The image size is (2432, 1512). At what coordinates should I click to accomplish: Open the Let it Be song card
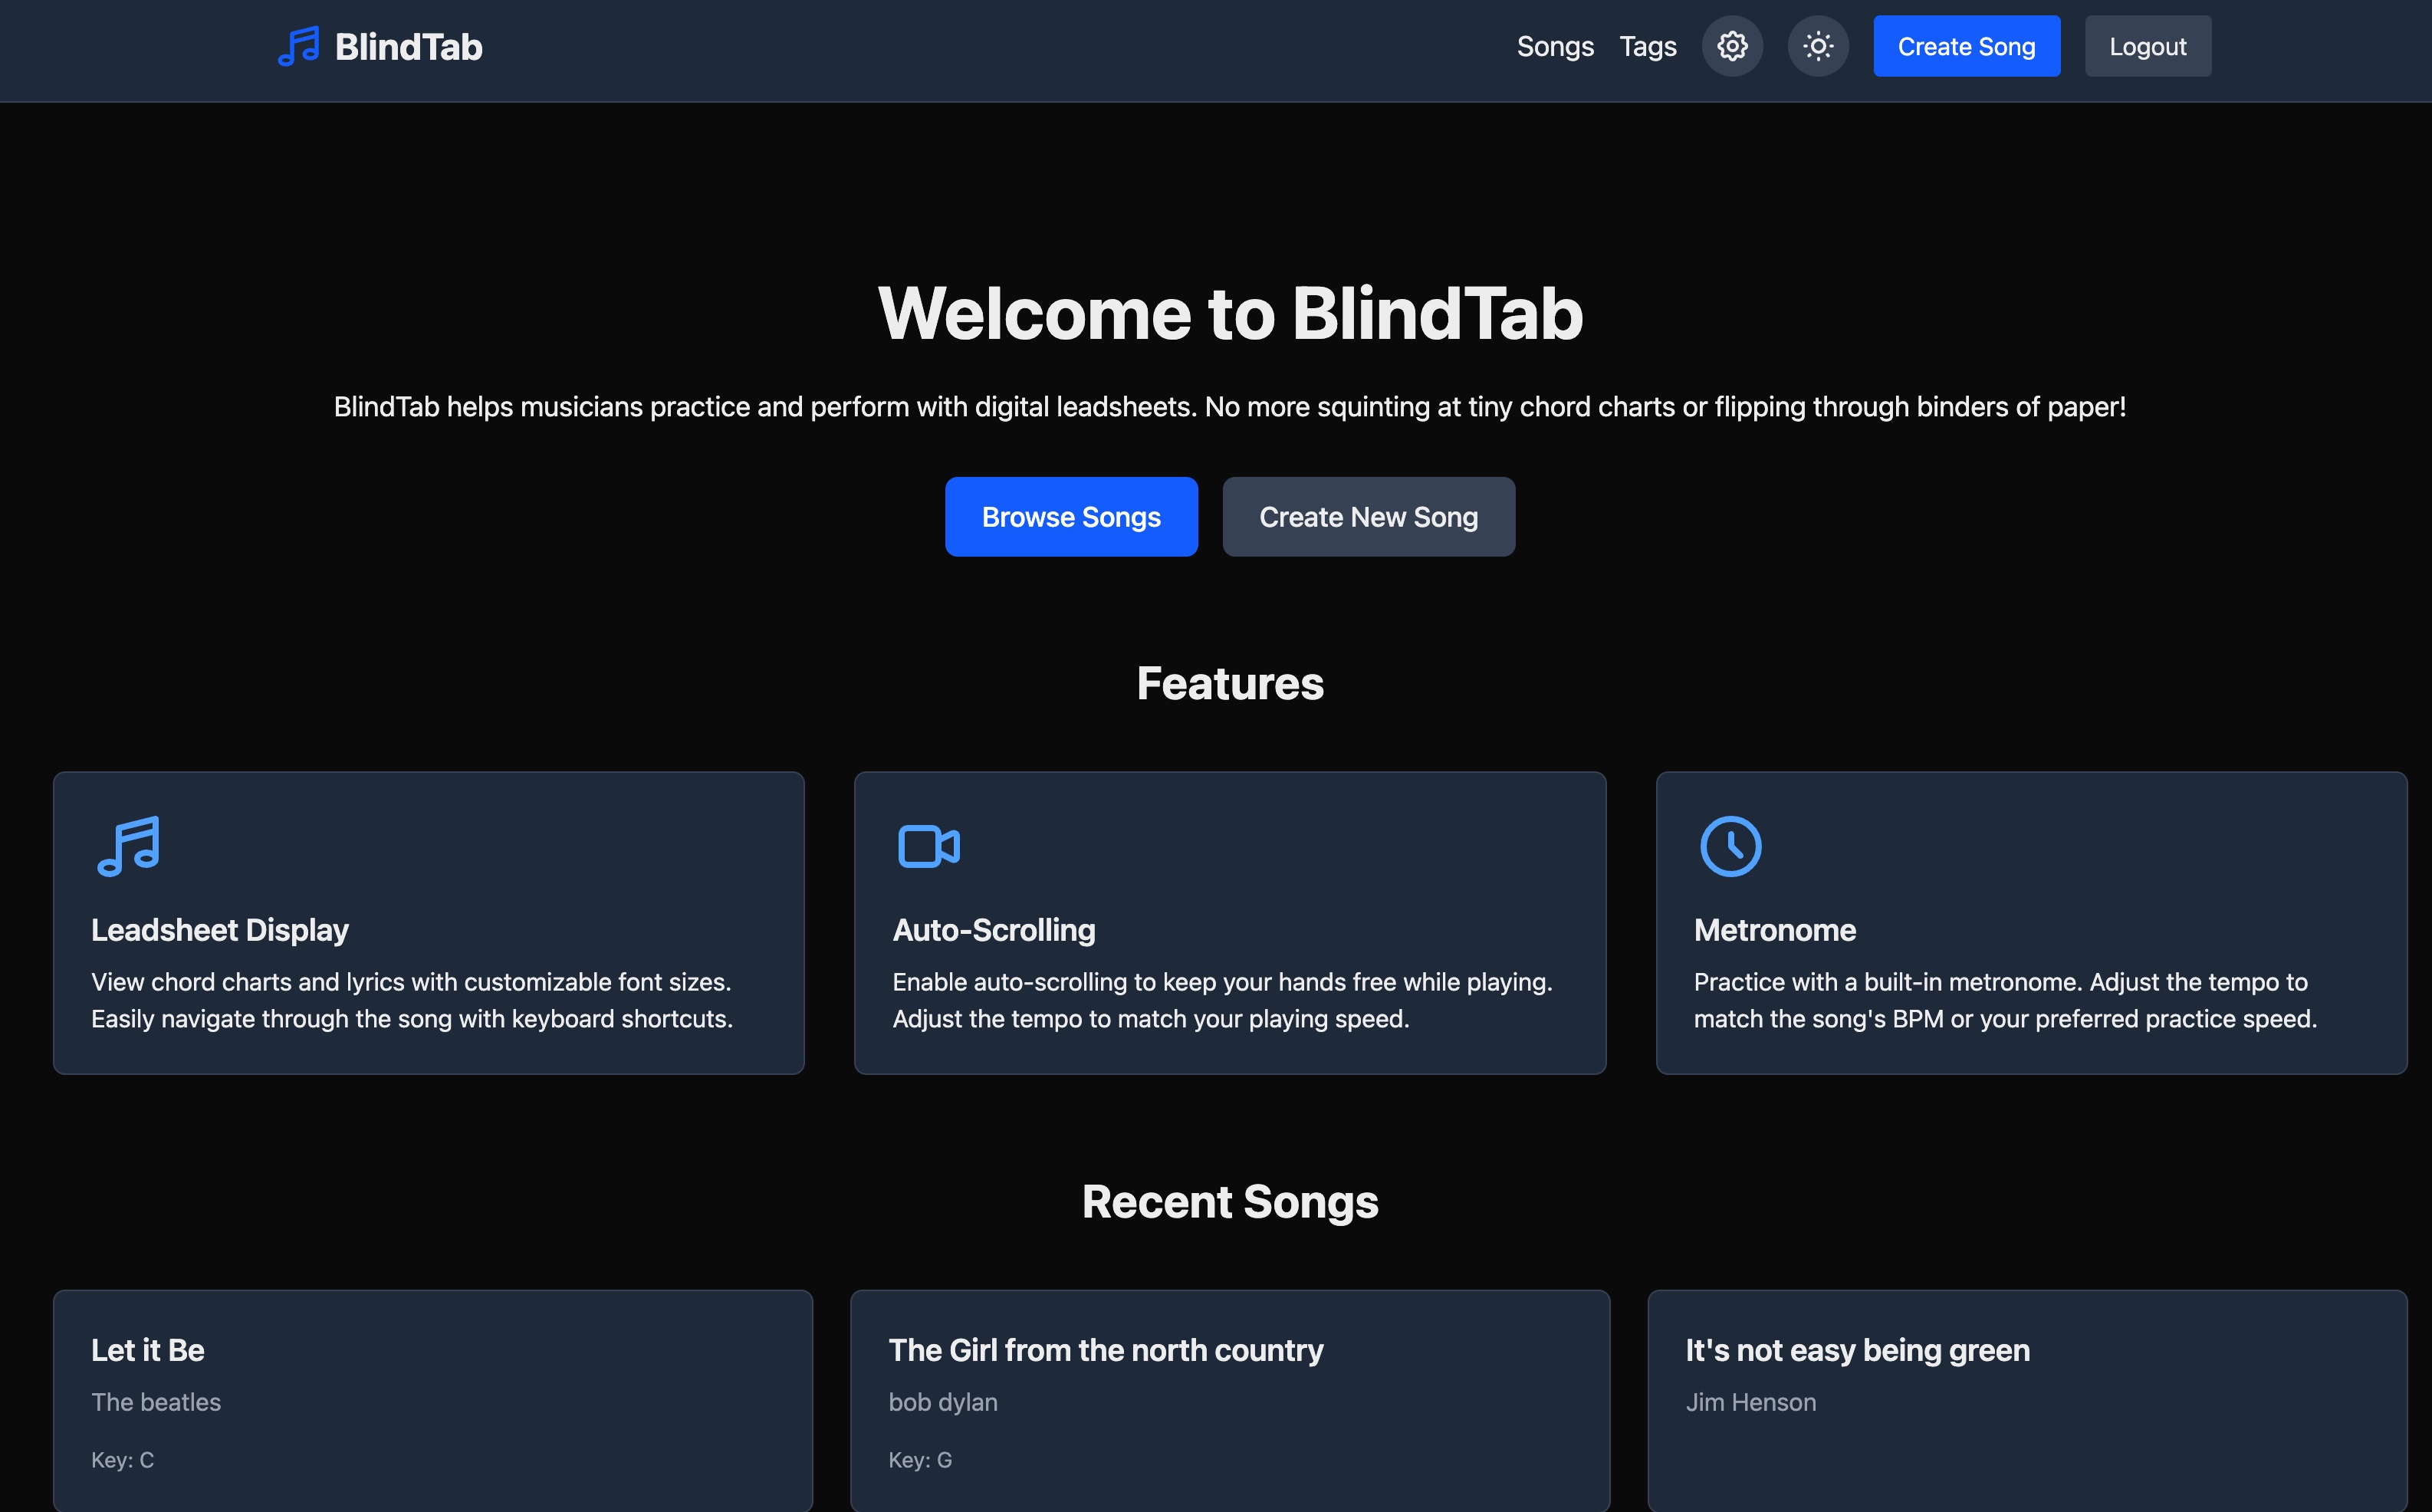[x=433, y=1401]
